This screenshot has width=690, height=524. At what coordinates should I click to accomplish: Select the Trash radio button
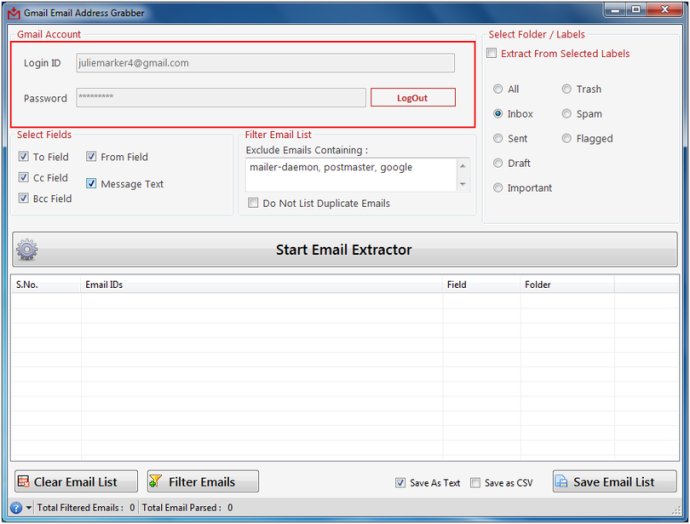pyautogui.click(x=567, y=89)
